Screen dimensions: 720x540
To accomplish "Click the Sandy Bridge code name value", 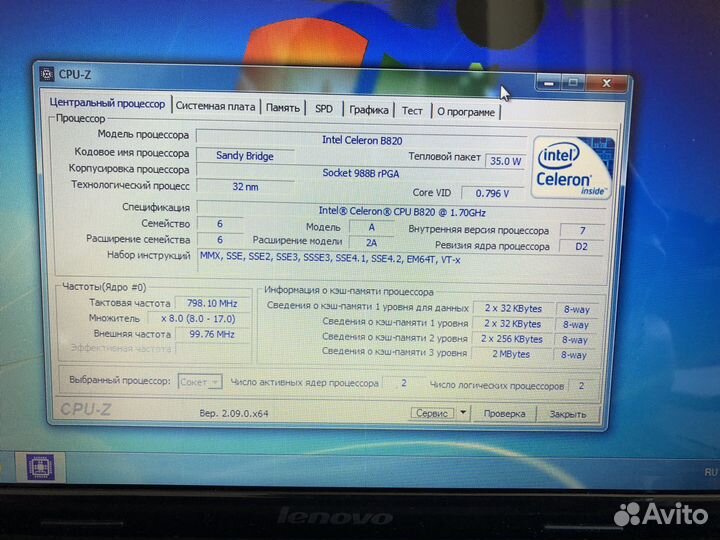I will click(x=245, y=156).
